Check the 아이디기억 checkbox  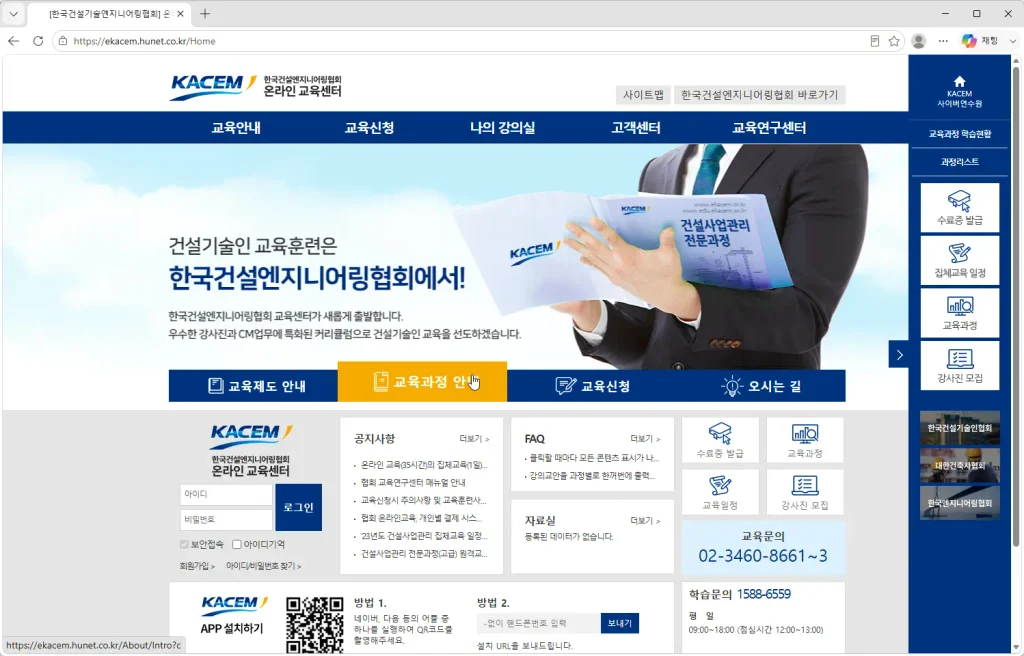point(237,544)
